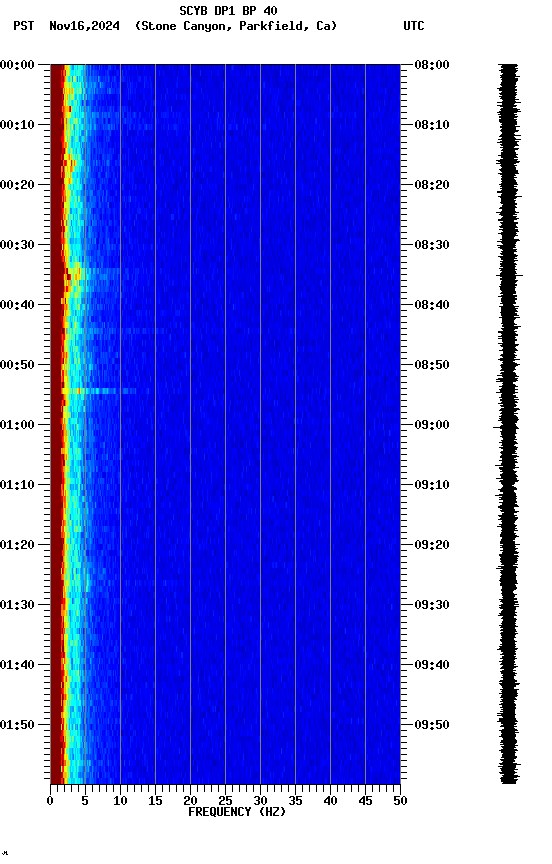Click the FREQUENCY (HZ) axis label
The image size is (552, 864).
point(237,812)
